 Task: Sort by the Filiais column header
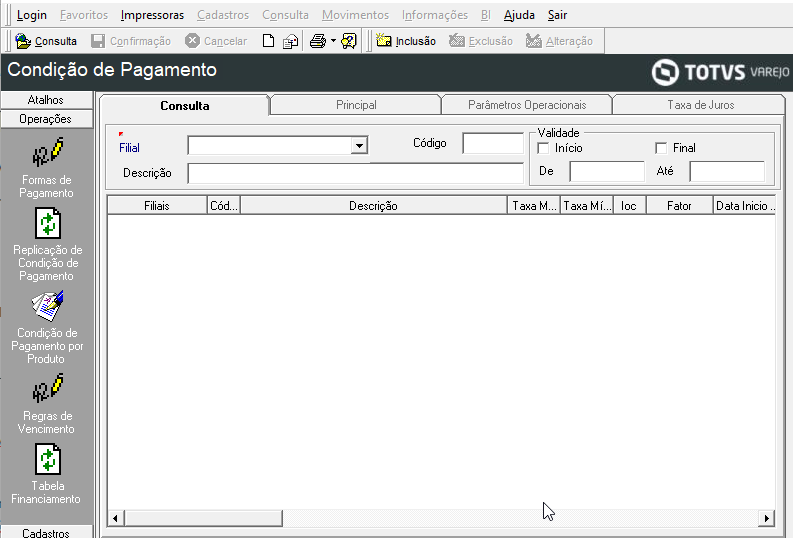(157, 206)
